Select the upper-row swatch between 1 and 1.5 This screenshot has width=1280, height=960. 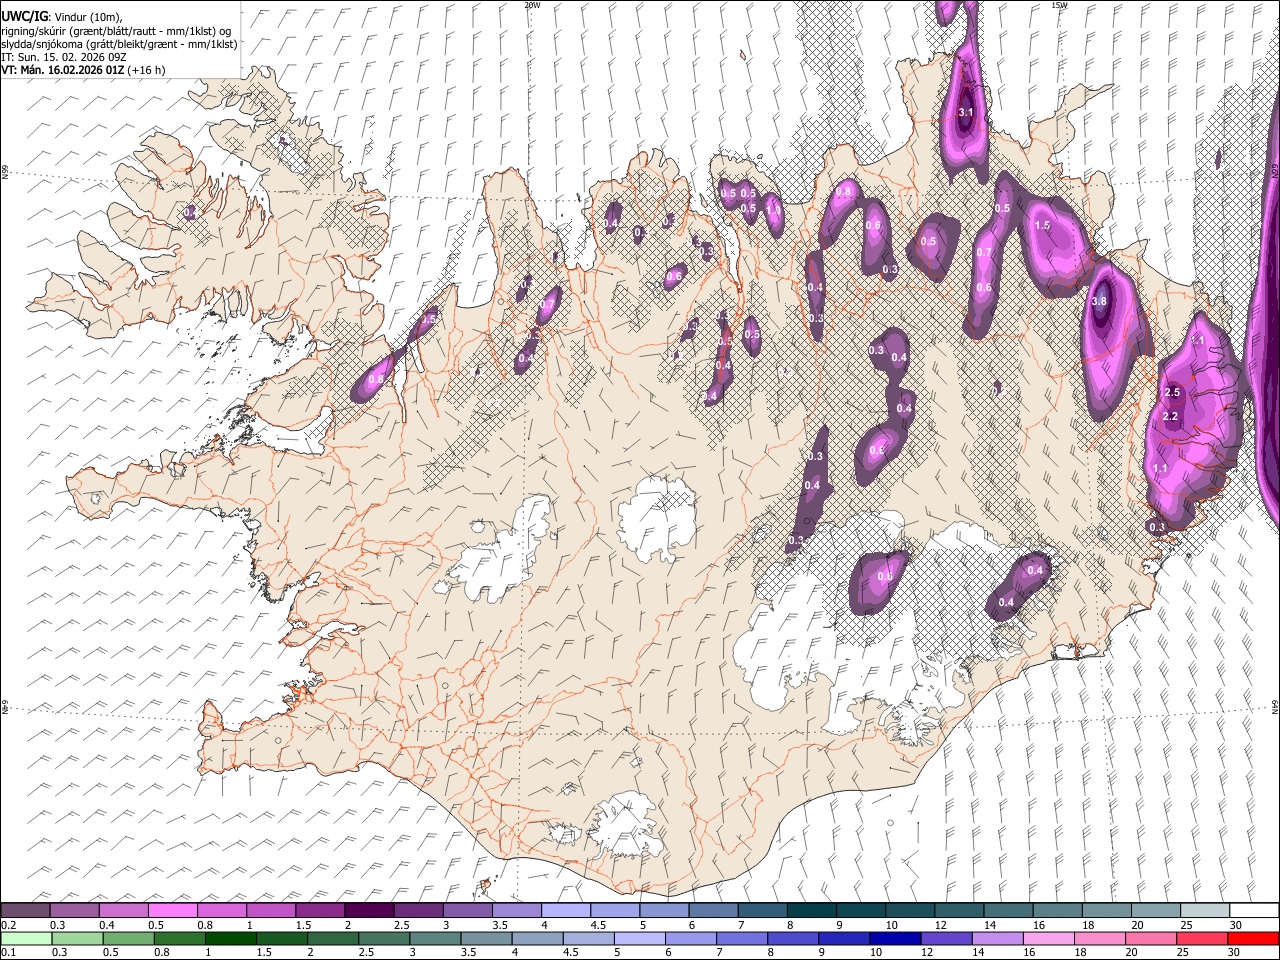coord(270,911)
